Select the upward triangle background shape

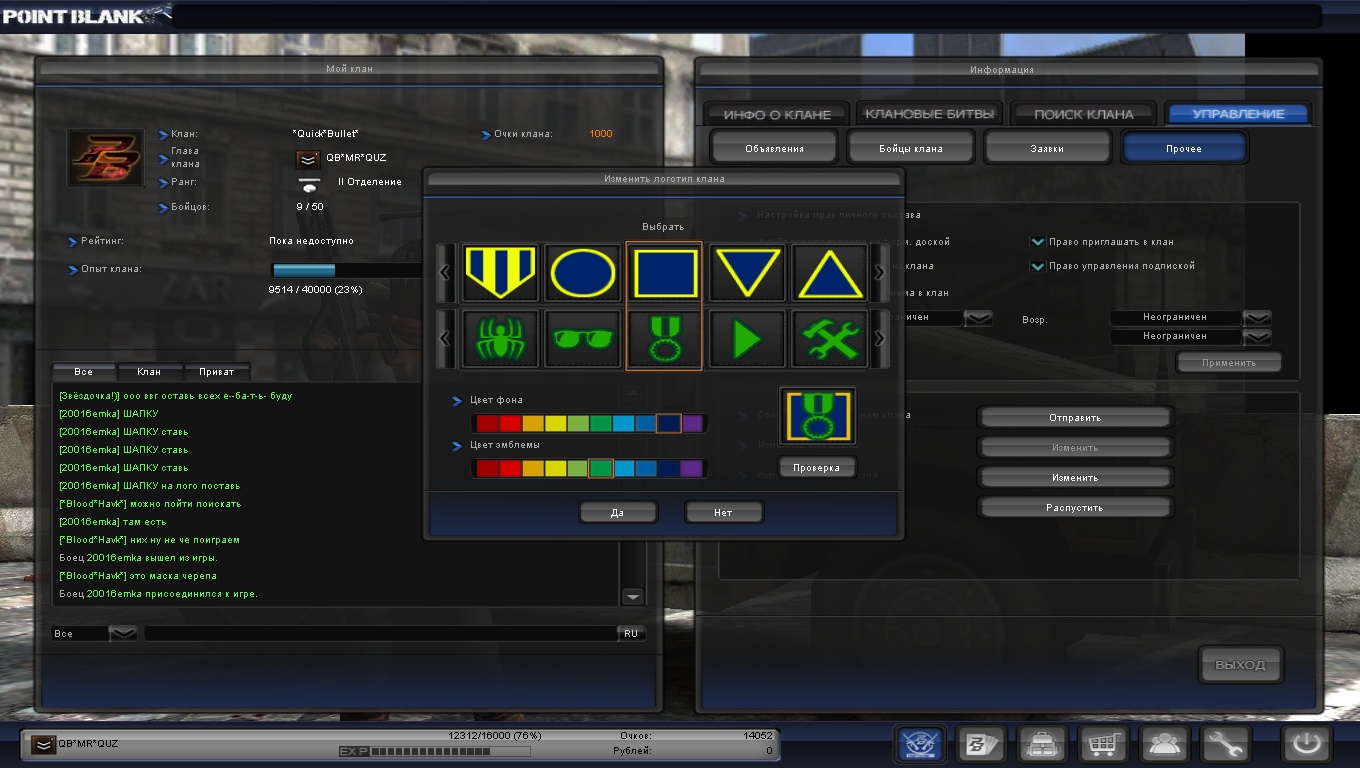click(832, 273)
